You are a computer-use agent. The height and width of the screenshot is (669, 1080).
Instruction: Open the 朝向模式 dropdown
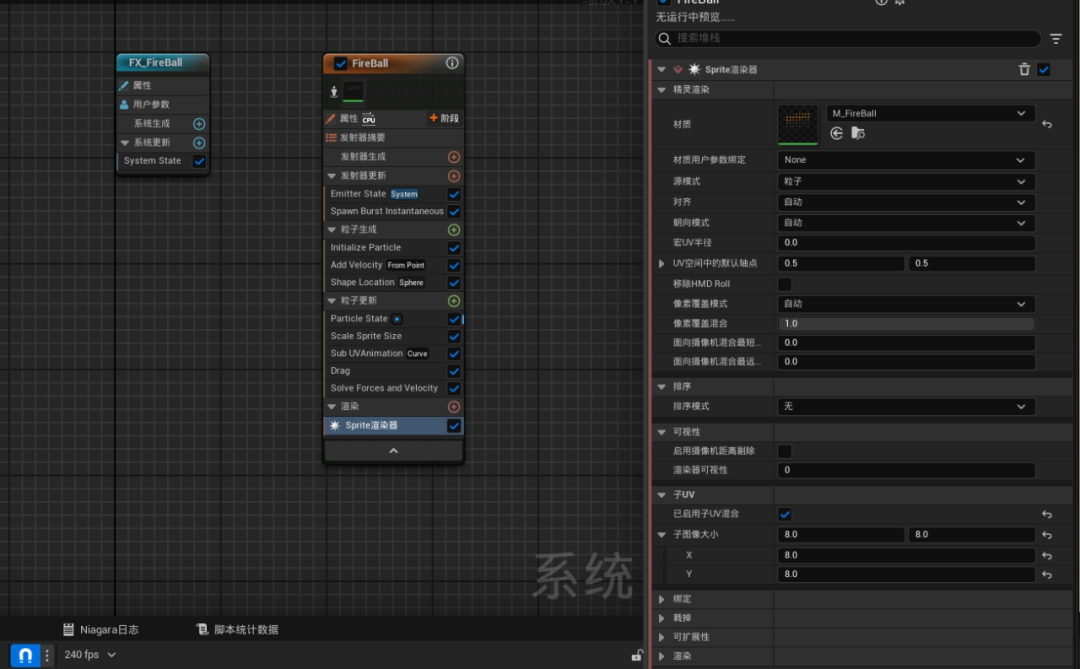tap(906, 223)
